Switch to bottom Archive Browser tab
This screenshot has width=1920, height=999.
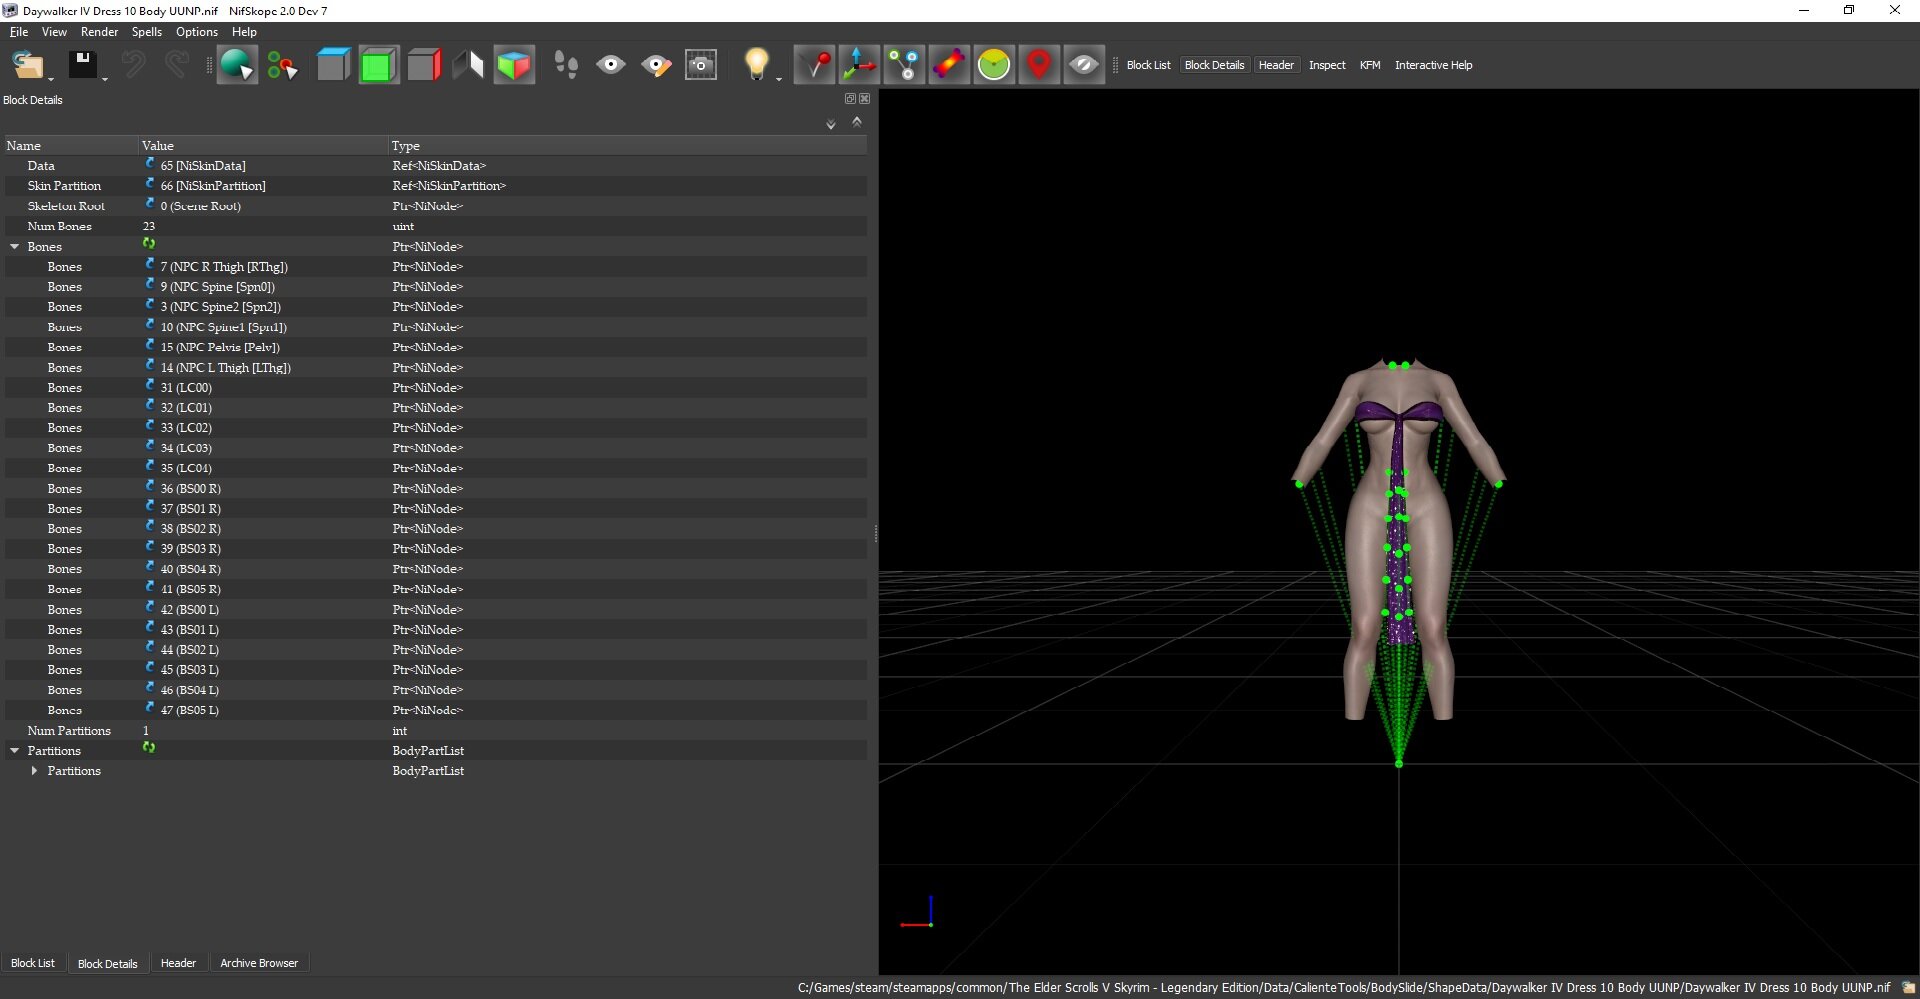pos(259,963)
